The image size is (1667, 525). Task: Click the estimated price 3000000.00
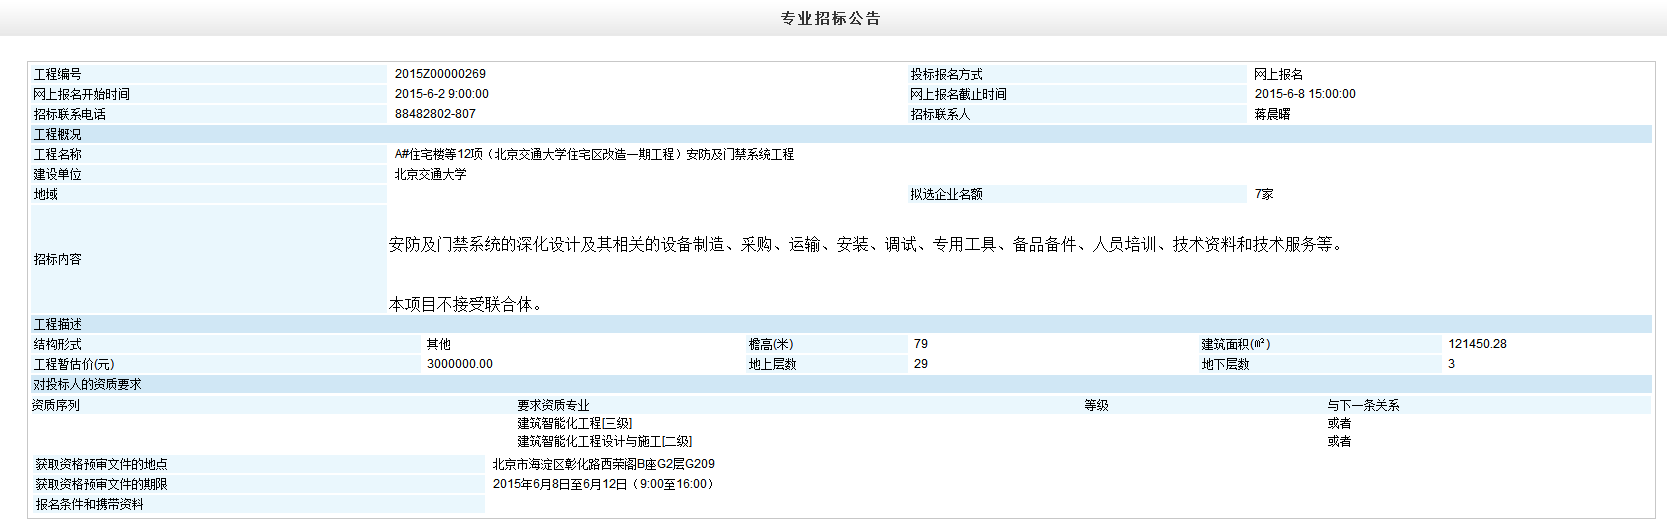point(459,364)
